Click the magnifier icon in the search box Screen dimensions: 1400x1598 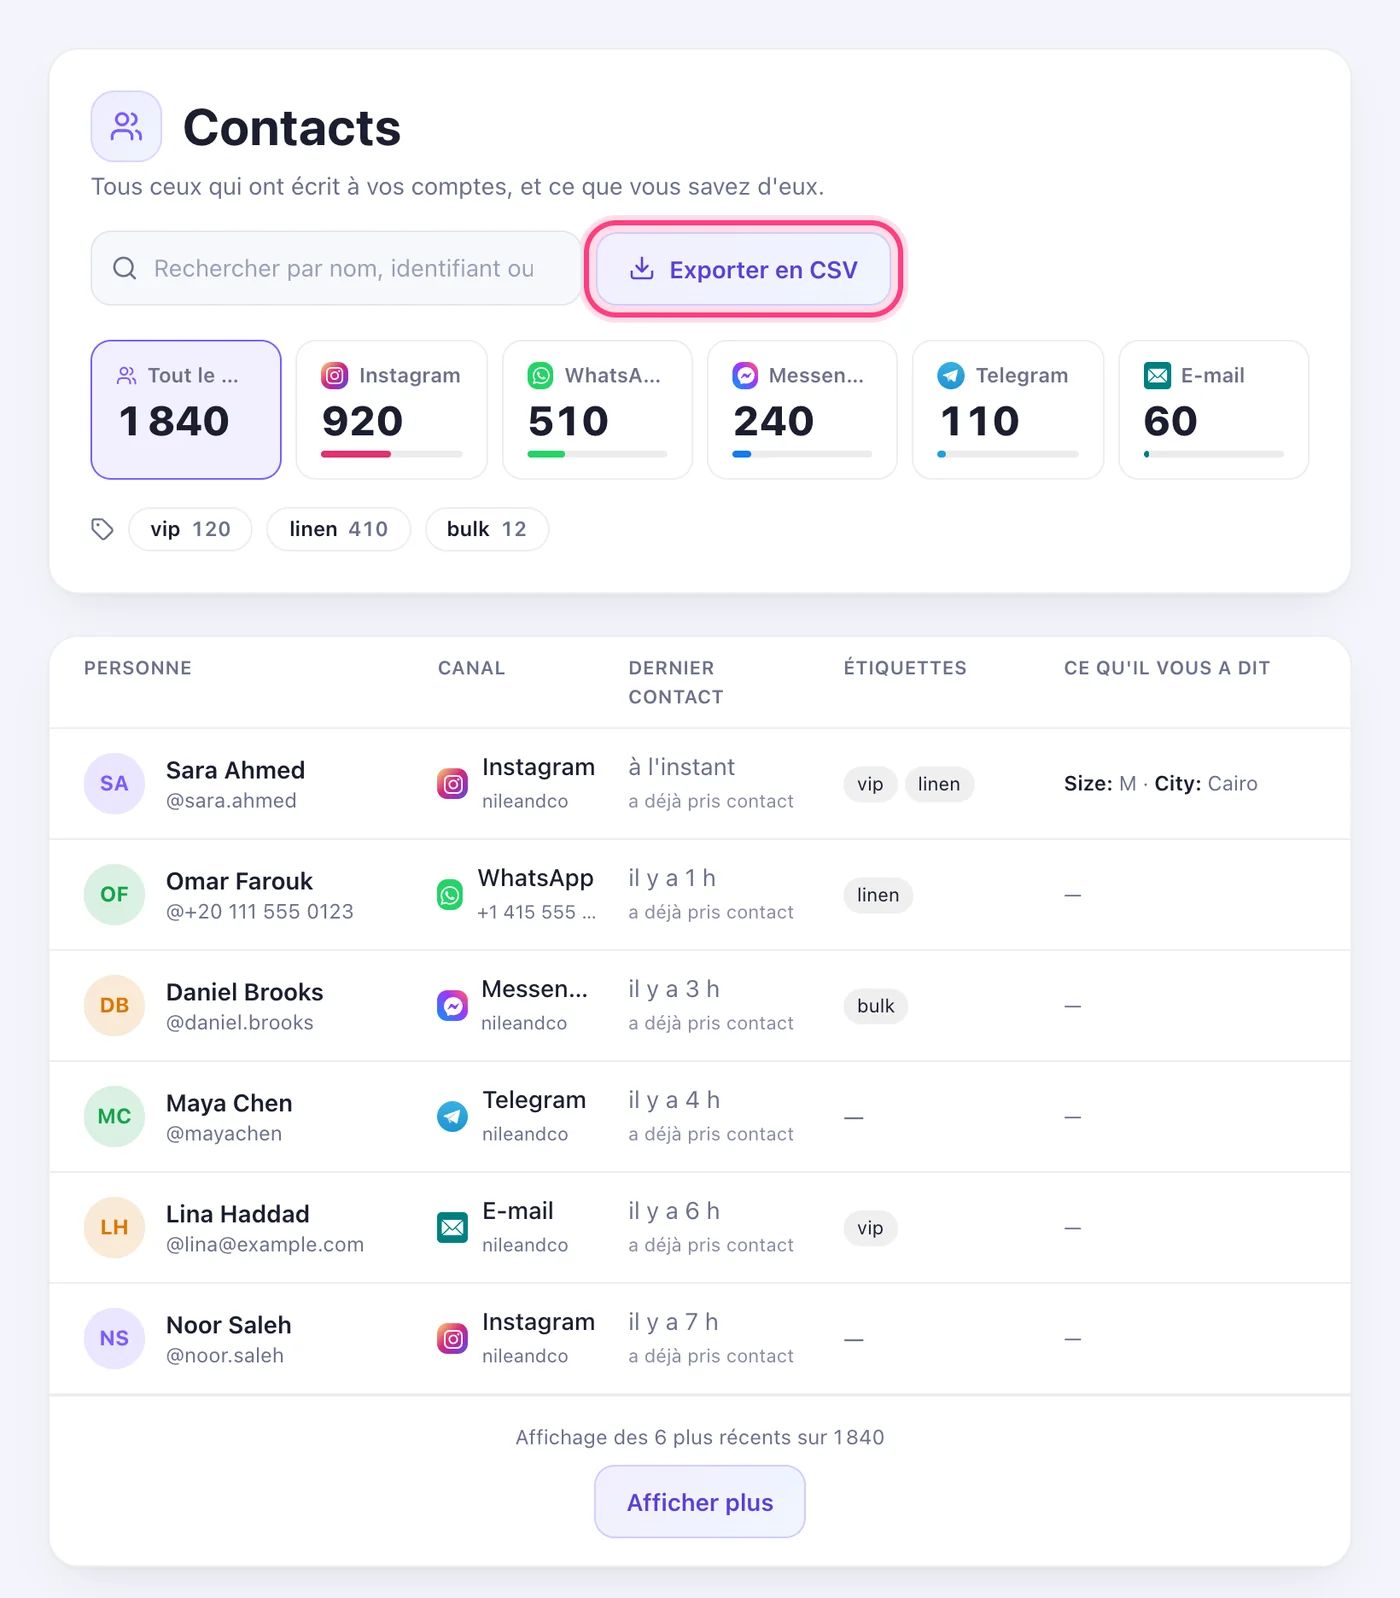coord(125,268)
